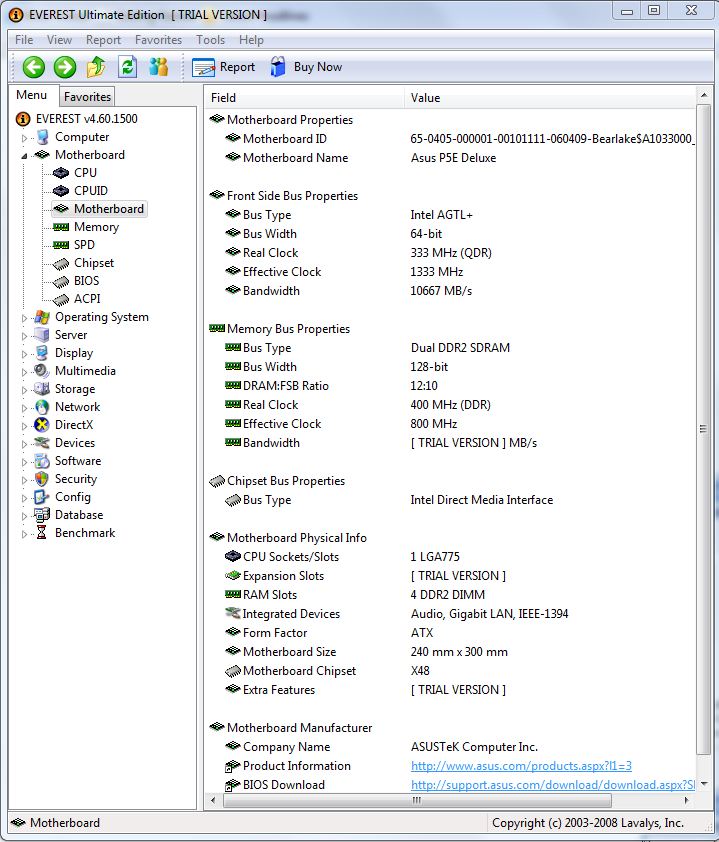Click the Benchmark hourglass icon in tree
The image size is (719, 842).
42,533
